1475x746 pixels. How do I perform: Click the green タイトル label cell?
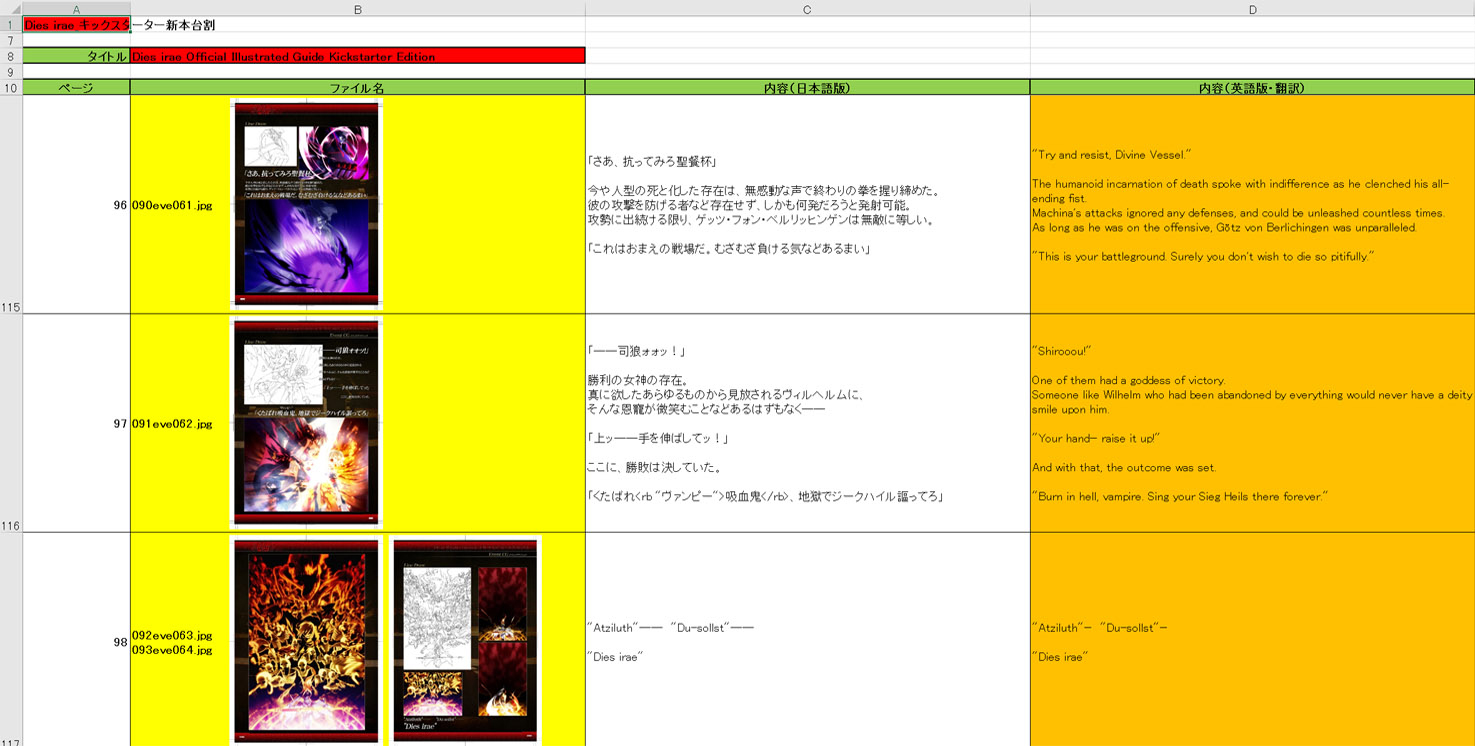click(x=76, y=57)
